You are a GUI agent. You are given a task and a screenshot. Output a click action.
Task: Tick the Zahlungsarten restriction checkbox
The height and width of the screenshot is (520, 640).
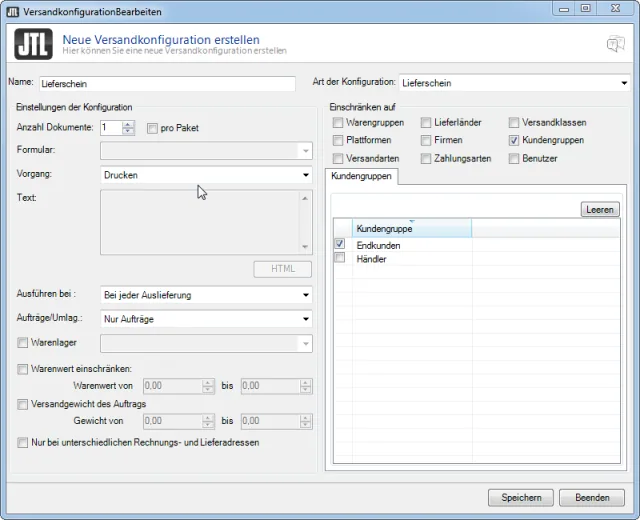426,158
